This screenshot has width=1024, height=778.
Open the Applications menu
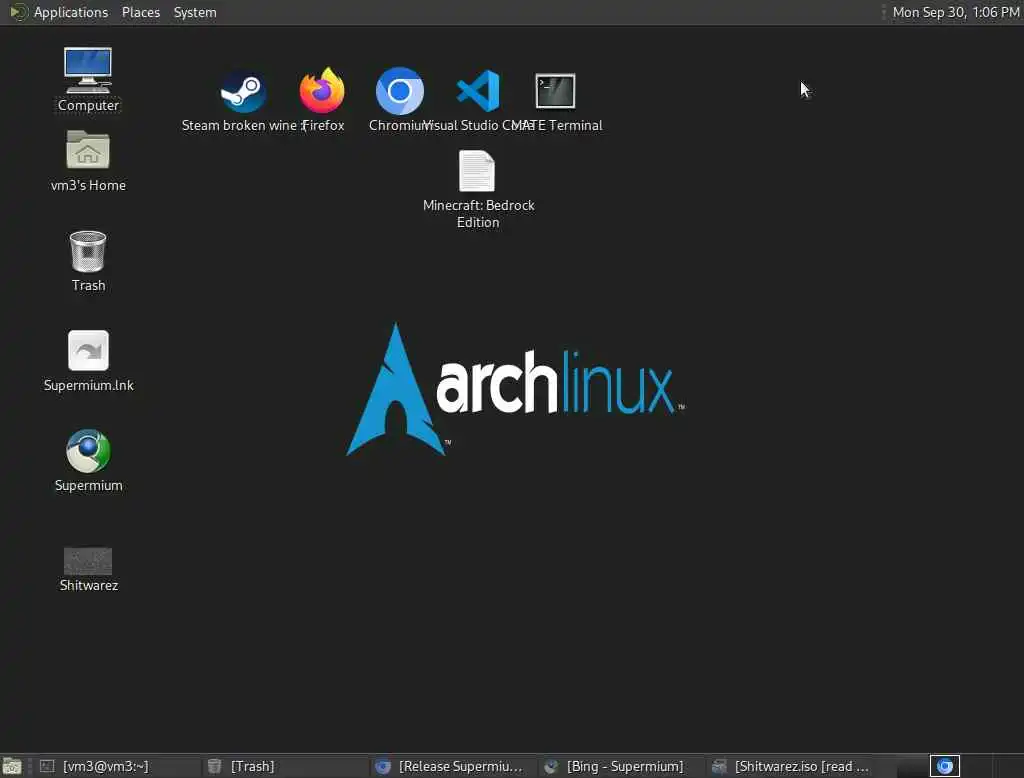tap(59, 12)
